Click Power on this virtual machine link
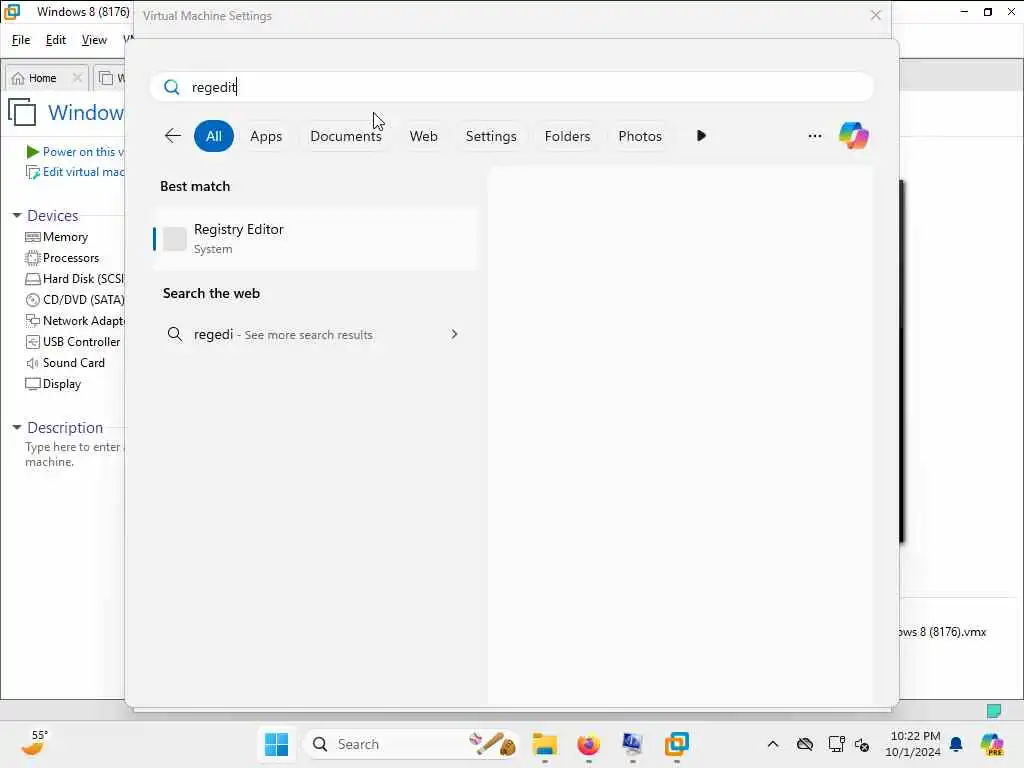The image size is (1024, 768). coord(83,152)
